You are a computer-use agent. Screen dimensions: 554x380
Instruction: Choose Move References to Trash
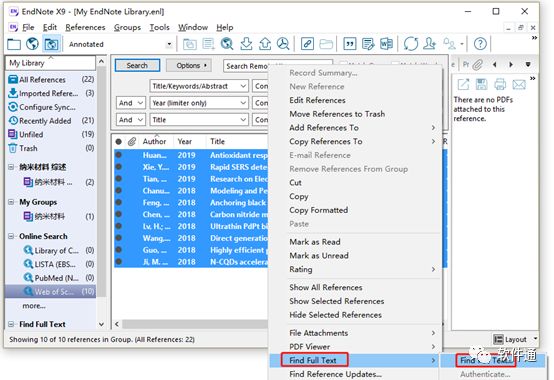337,114
